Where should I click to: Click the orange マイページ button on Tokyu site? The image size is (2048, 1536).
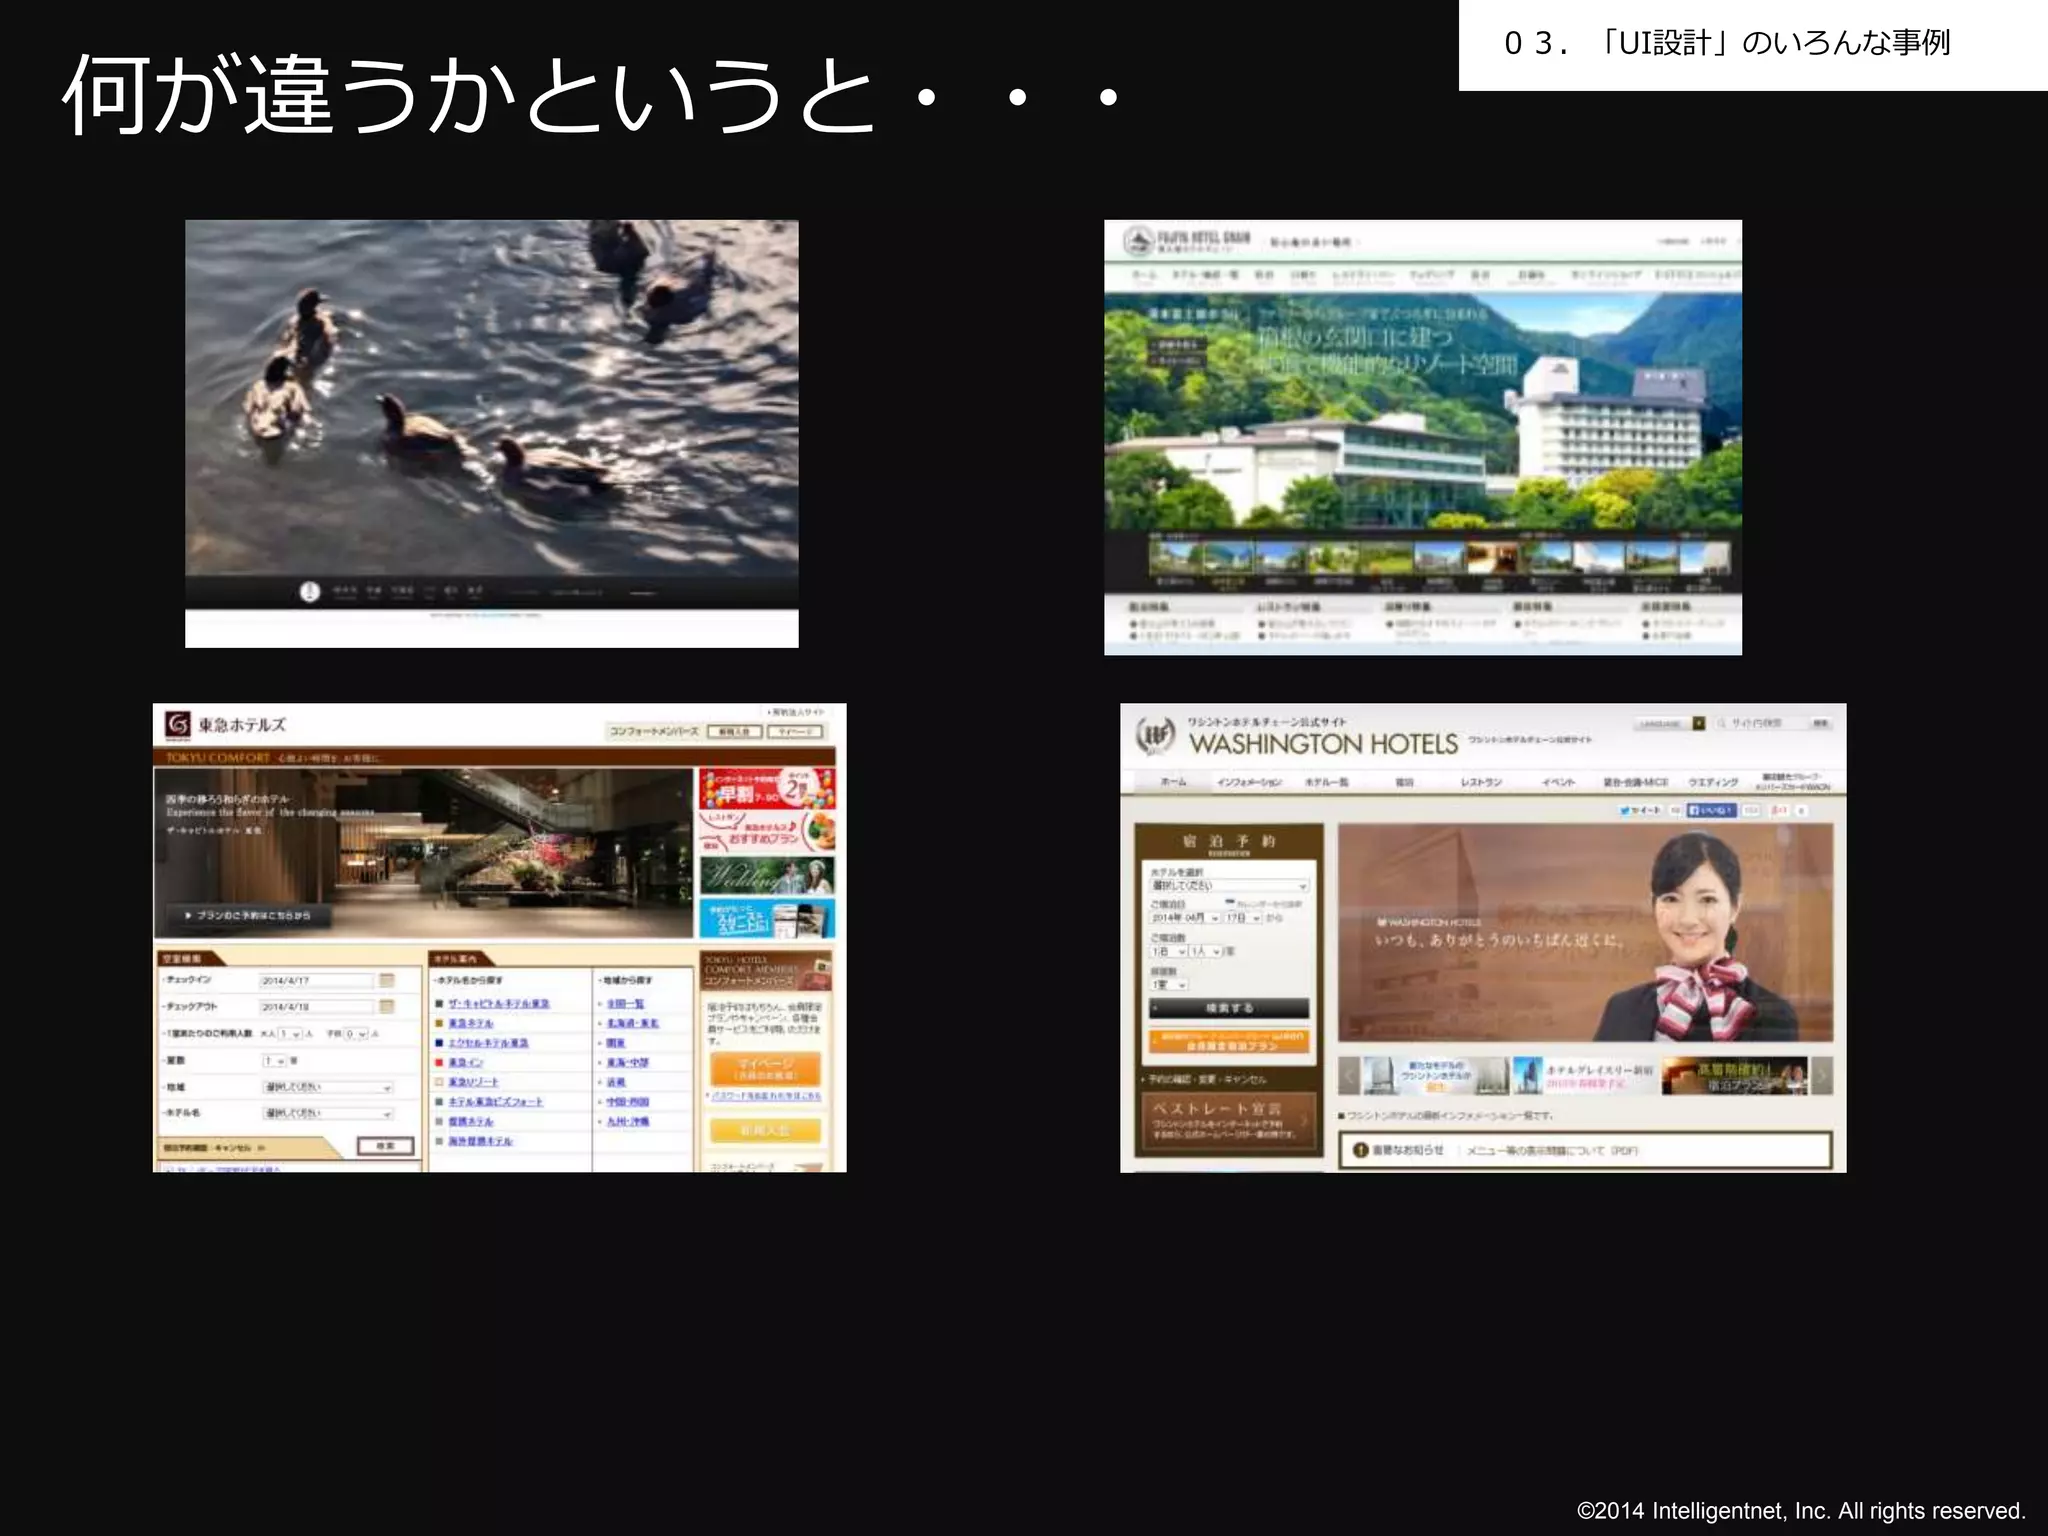765,1069
